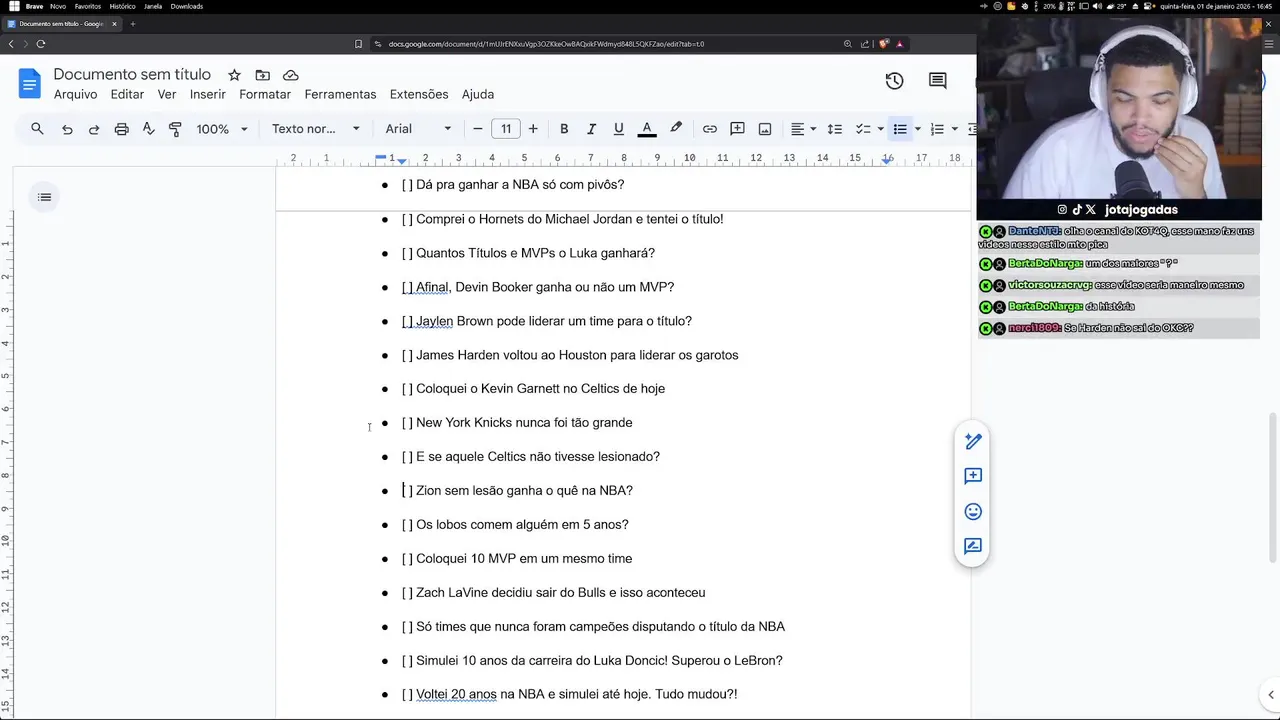Click the redo arrow
Screen dimensions: 1280x720
tap(94, 129)
